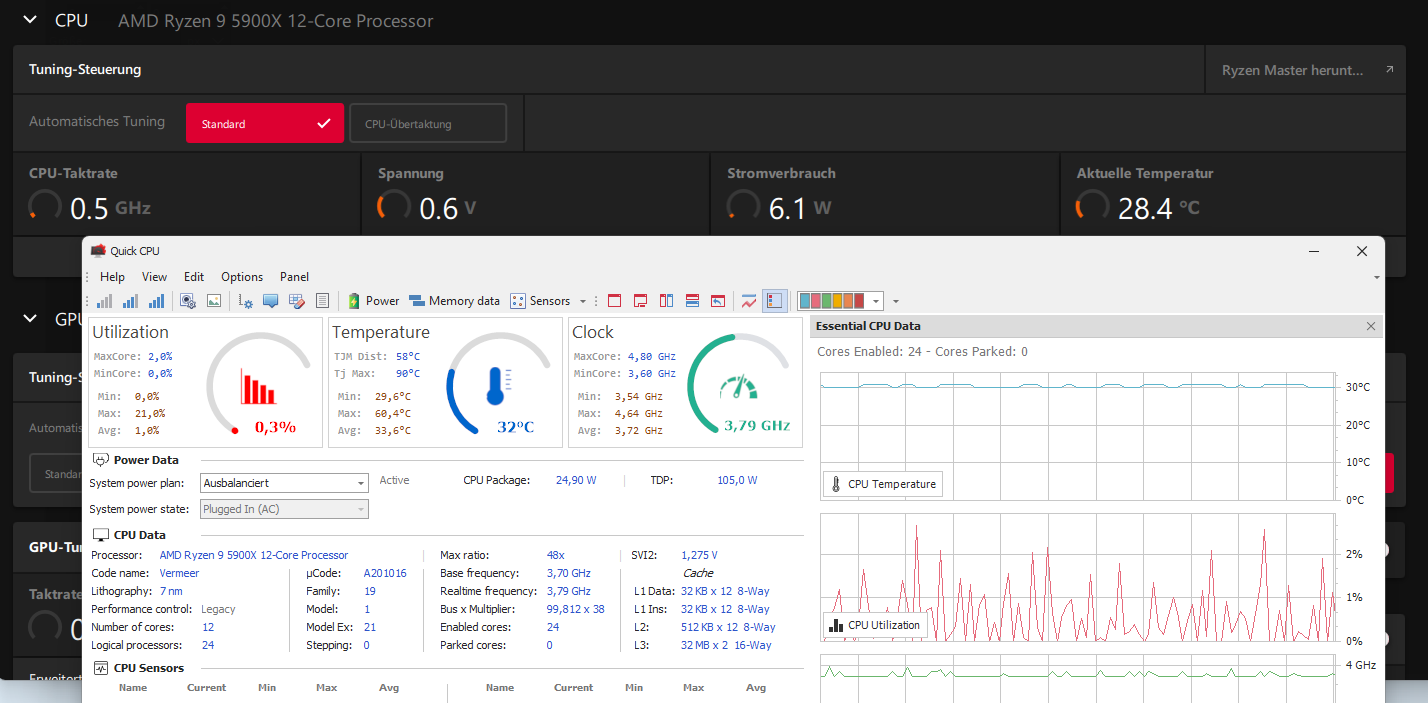Image resolution: width=1428 pixels, height=703 pixels.
Task: Open the Help menu
Action: pyautogui.click(x=112, y=277)
